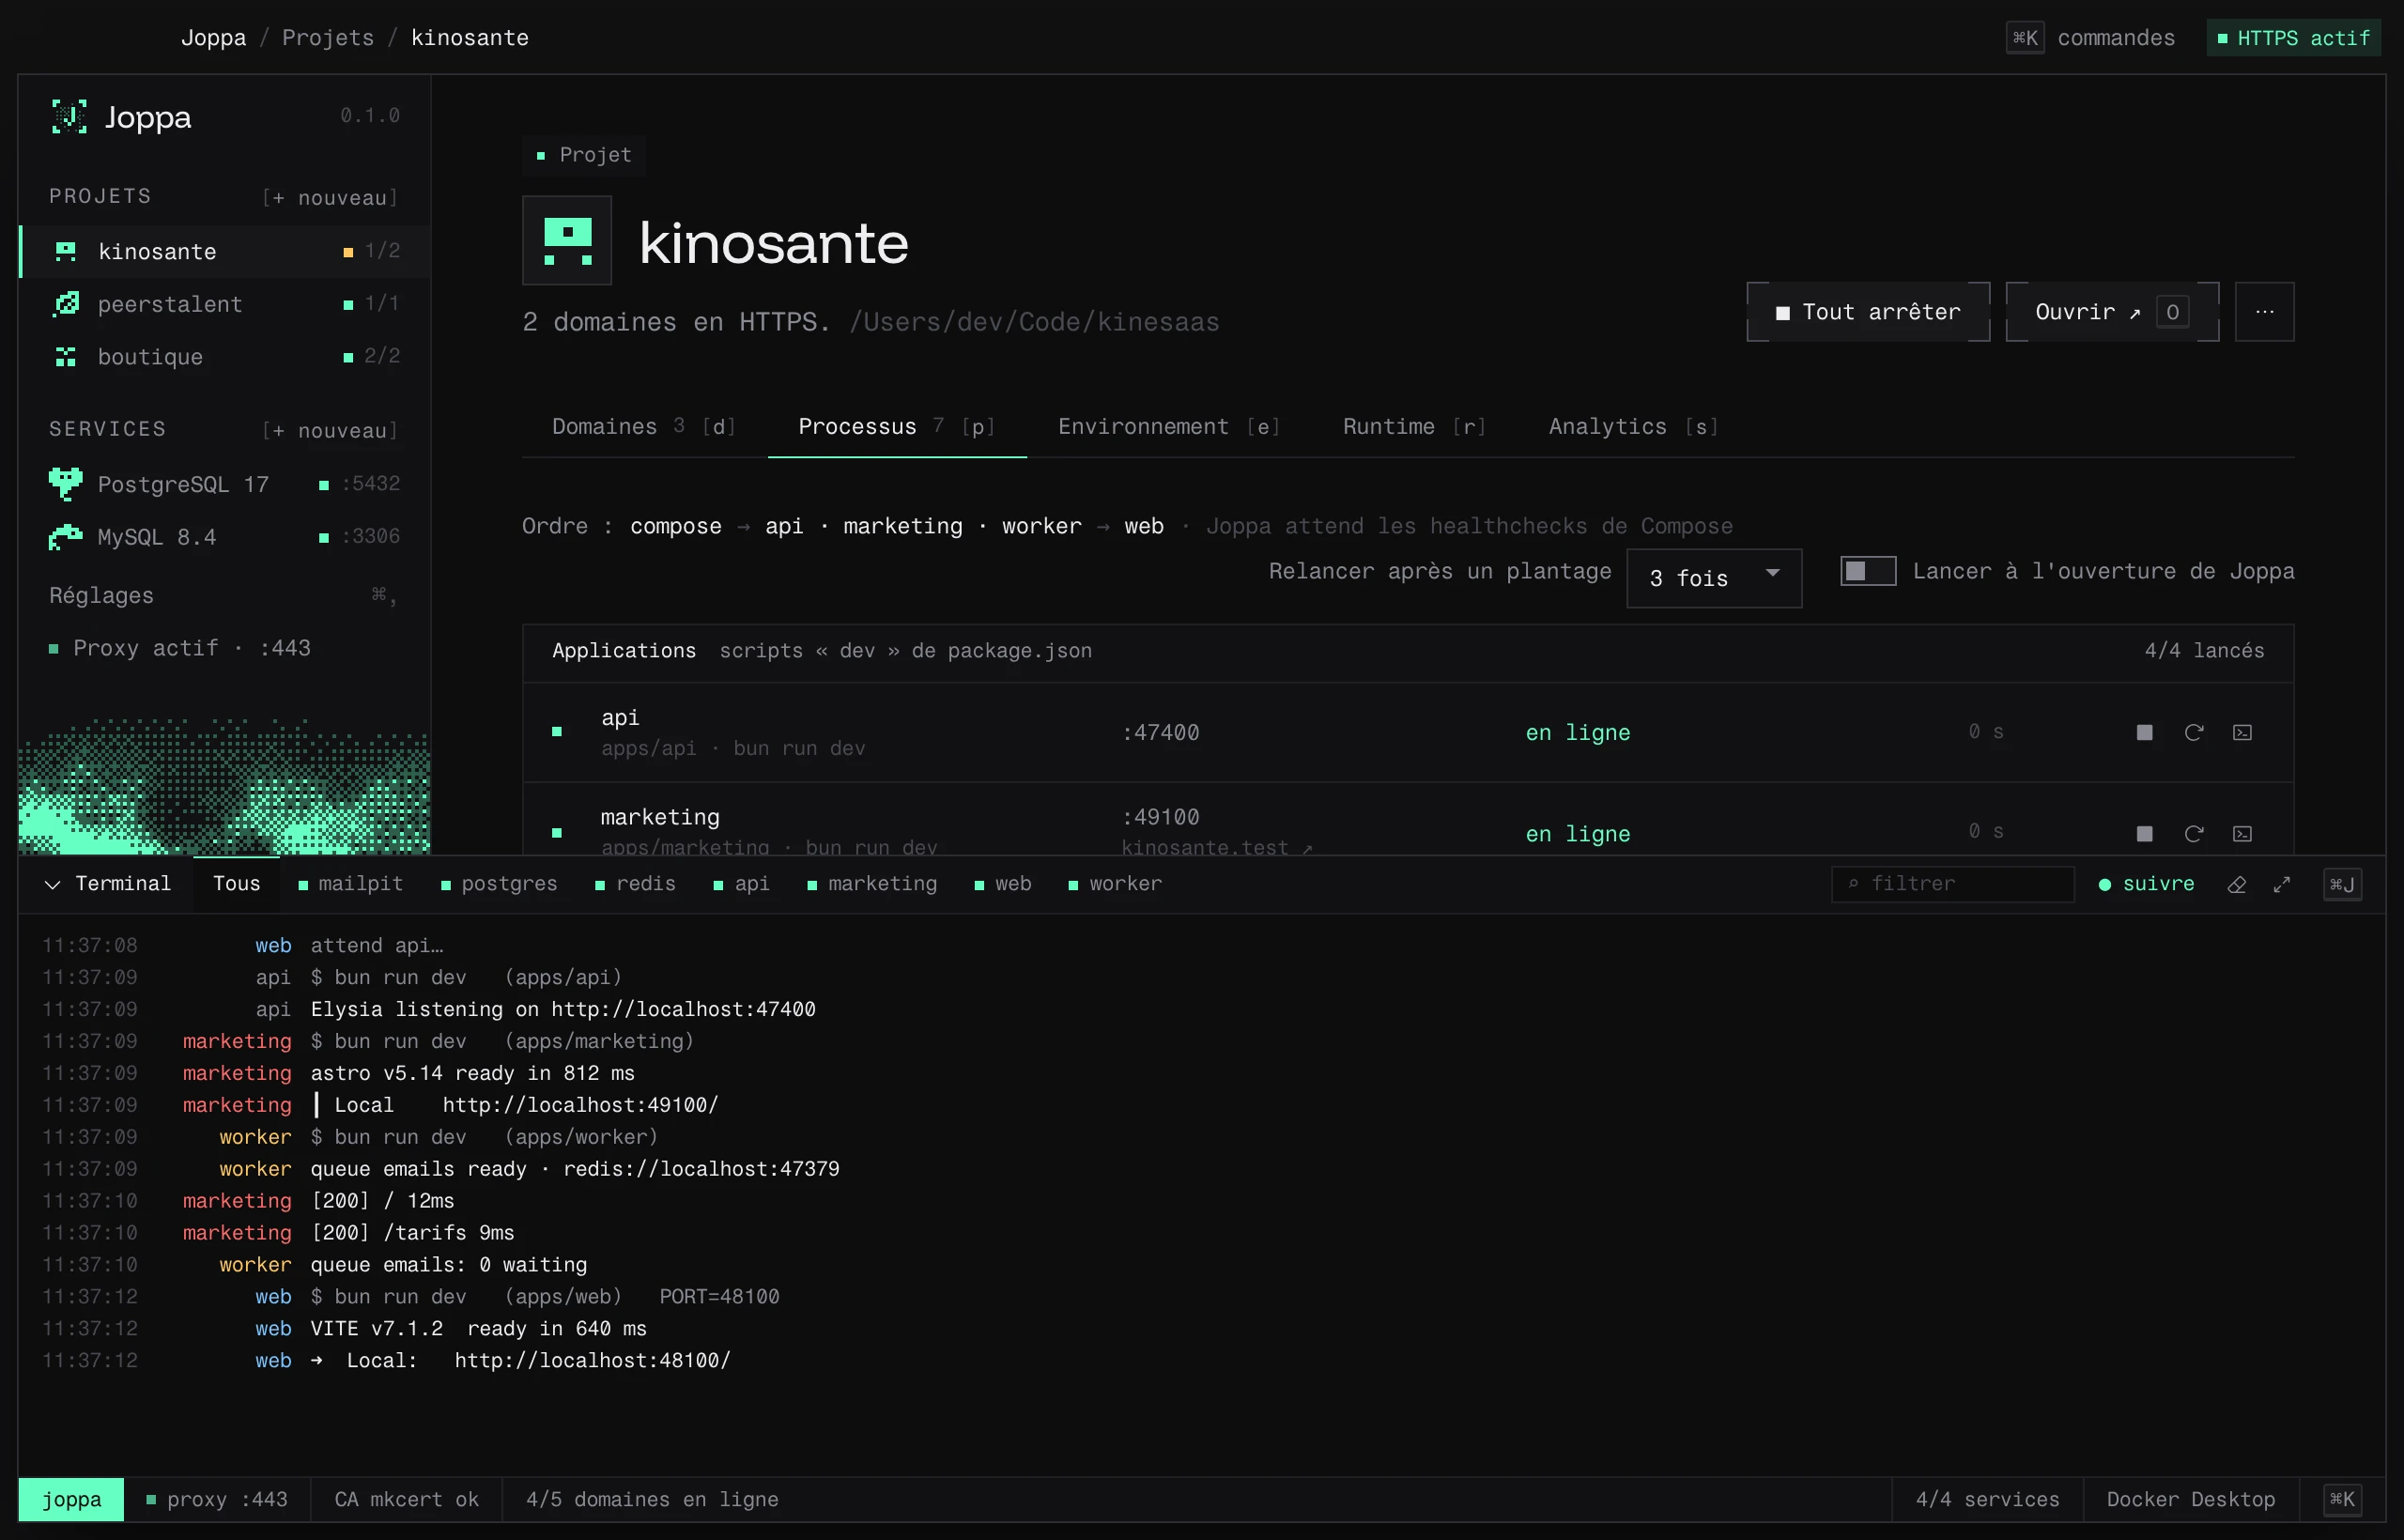Click the PostgreSQL 17 service icon

[x=66, y=484]
